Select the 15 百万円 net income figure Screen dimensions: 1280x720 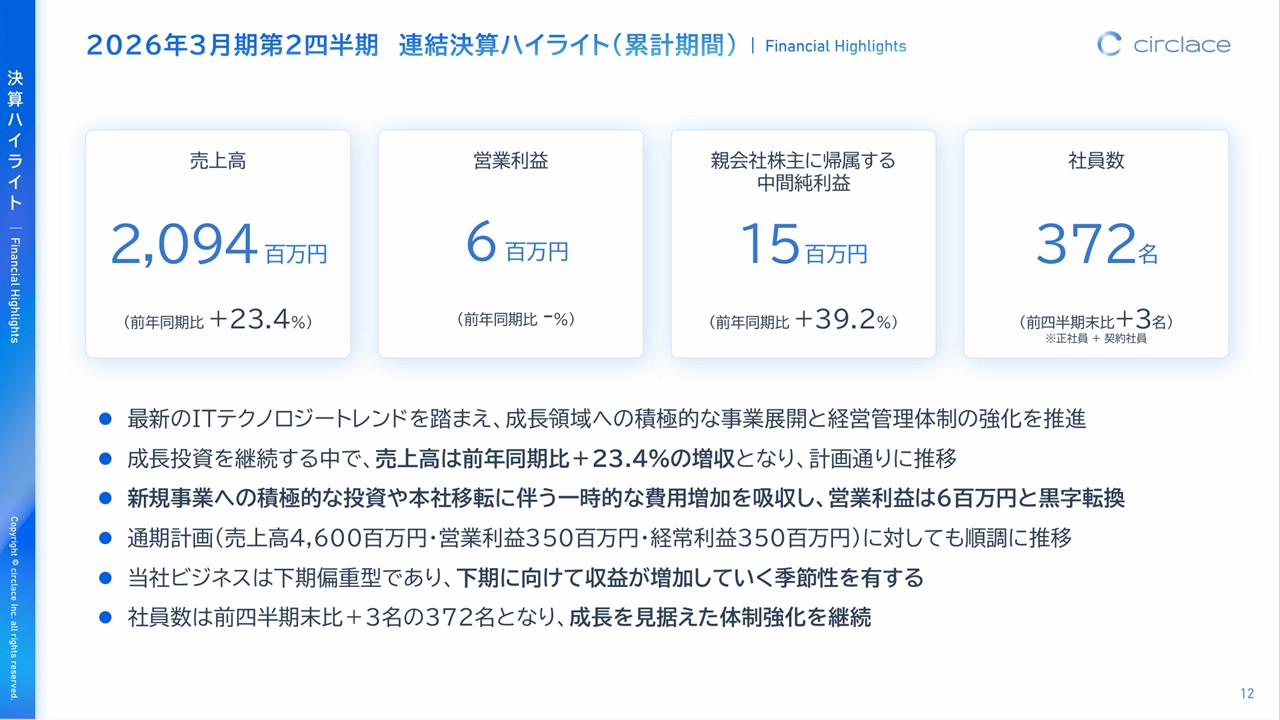coord(803,245)
